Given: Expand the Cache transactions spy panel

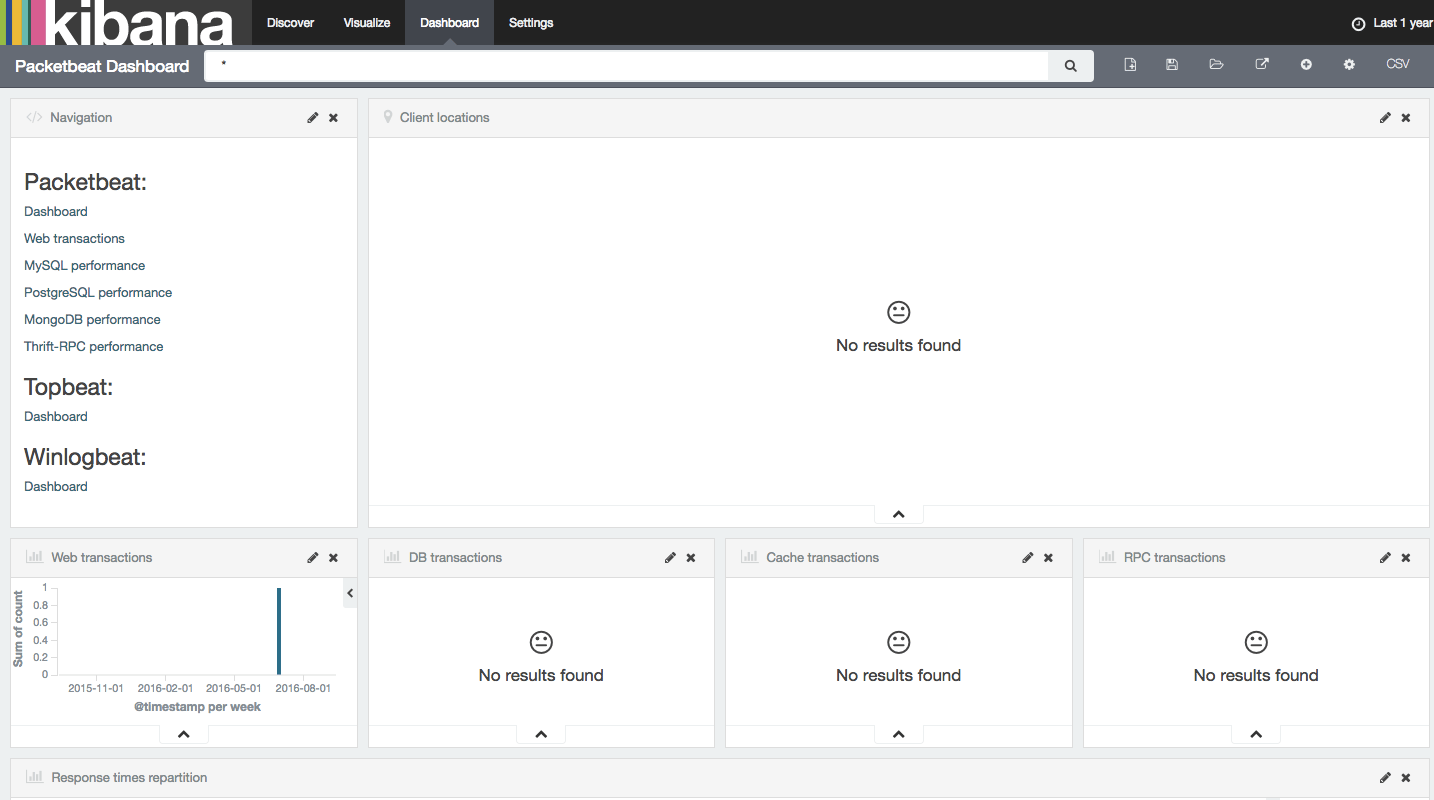Looking at the screenshot, I should [x=898, y=734].
